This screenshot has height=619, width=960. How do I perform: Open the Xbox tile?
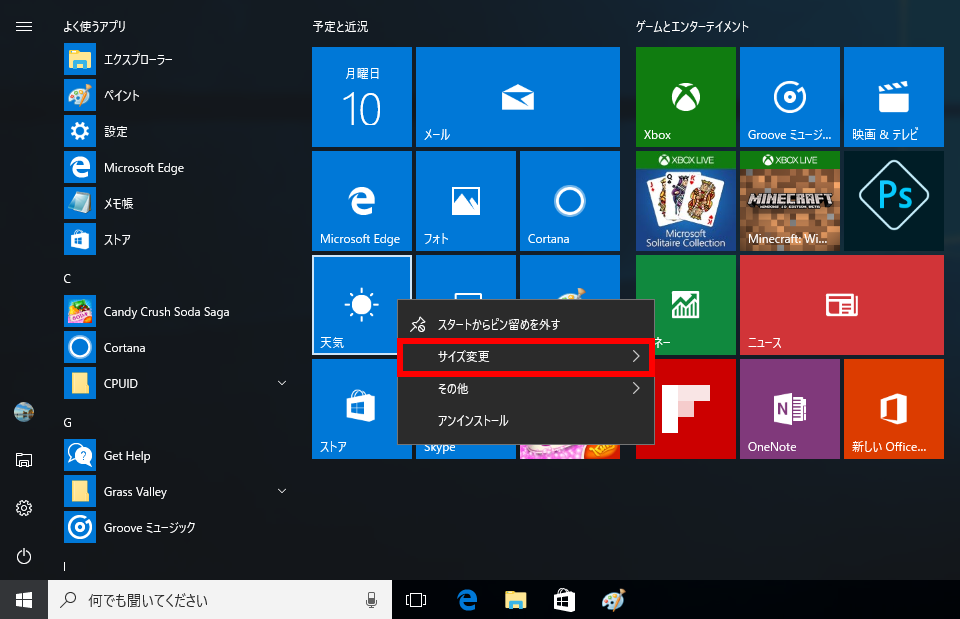[686, 97]
